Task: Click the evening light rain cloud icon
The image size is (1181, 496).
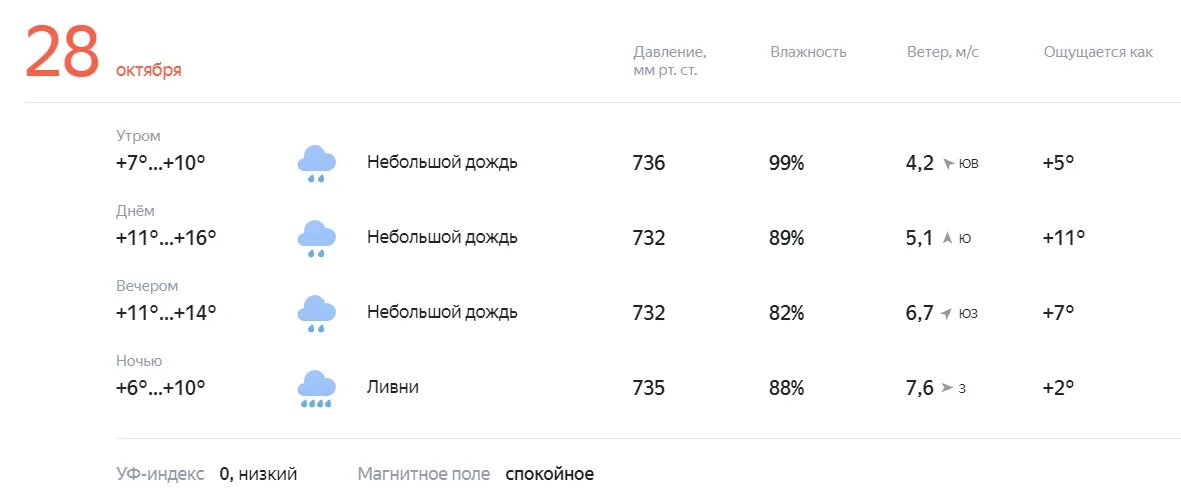Action: [316, 313]
